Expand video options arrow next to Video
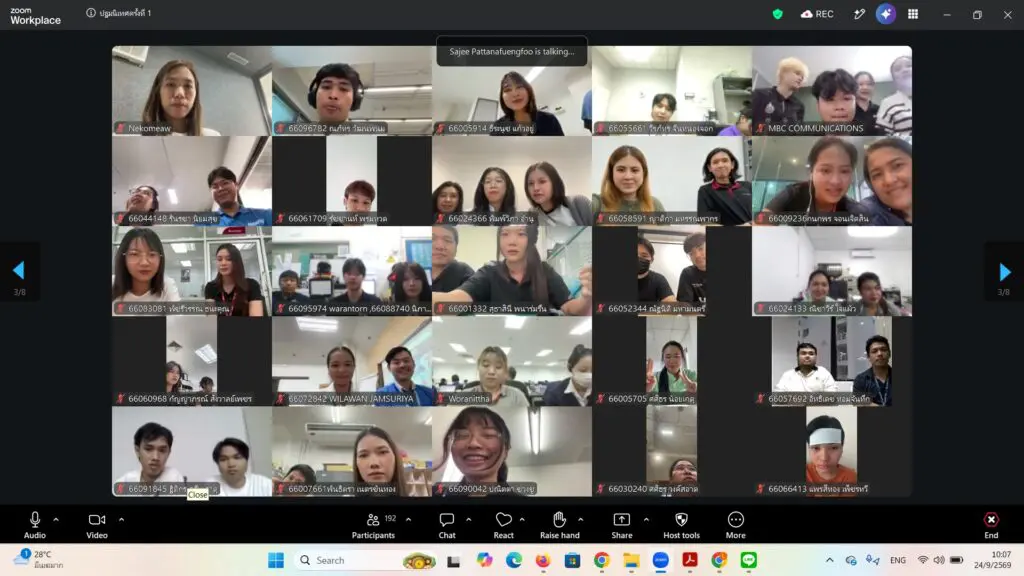Viewport: 1024px width, 576px height. coord(121,520)
